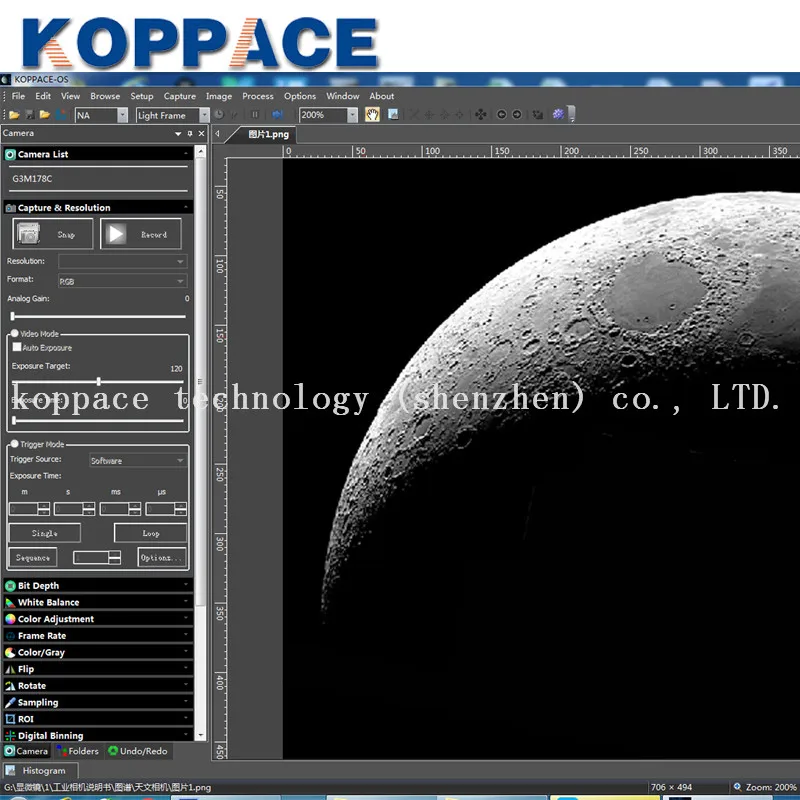
Task: Enable the Auto Exposure checkbox
Action: click(17, 347)
